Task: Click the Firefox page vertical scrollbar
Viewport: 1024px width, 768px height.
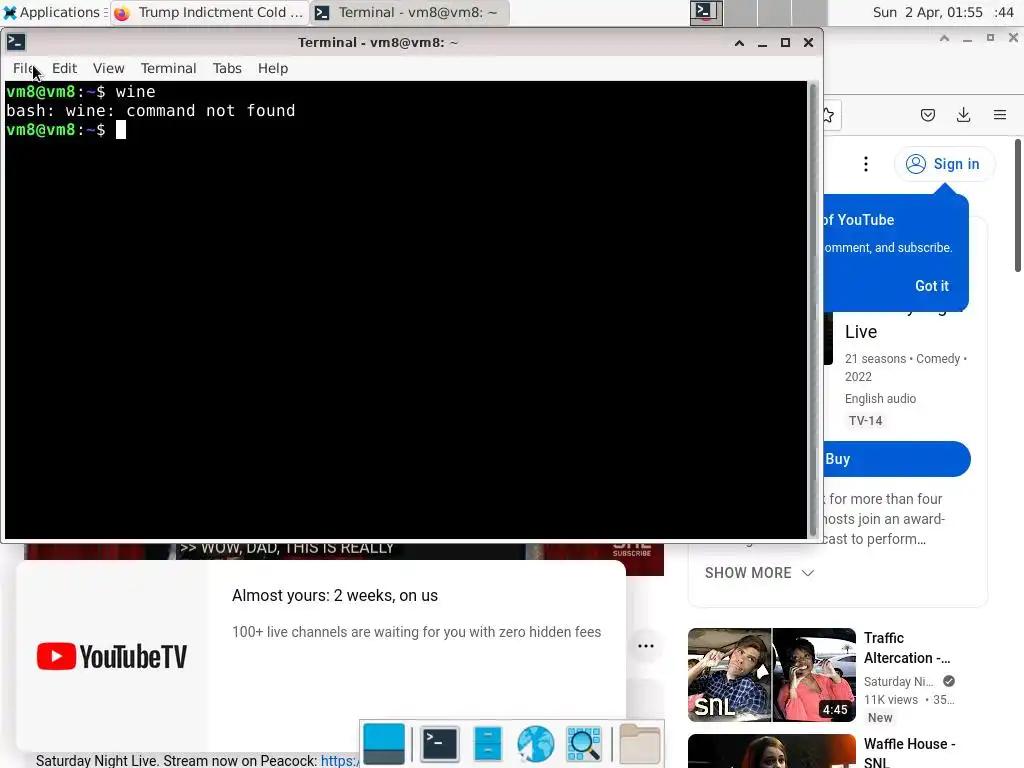Action: pyautogui.click(x=1017, y=206)
